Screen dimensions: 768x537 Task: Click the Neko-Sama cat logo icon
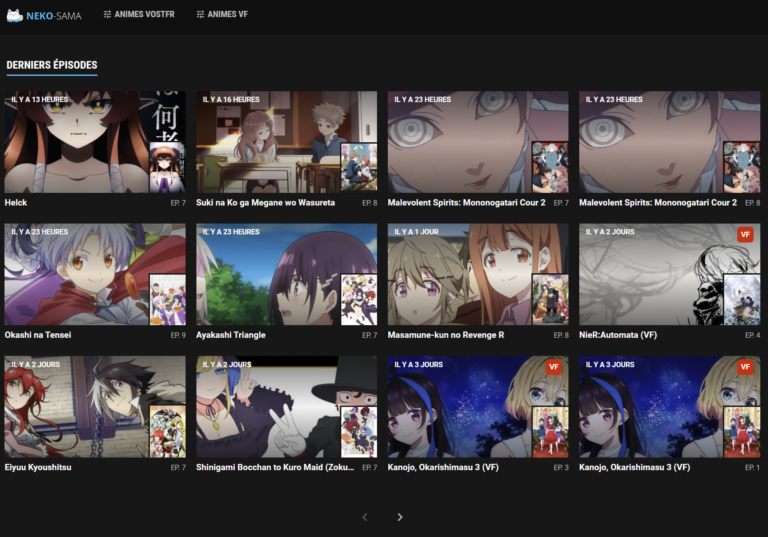(15, 15)
